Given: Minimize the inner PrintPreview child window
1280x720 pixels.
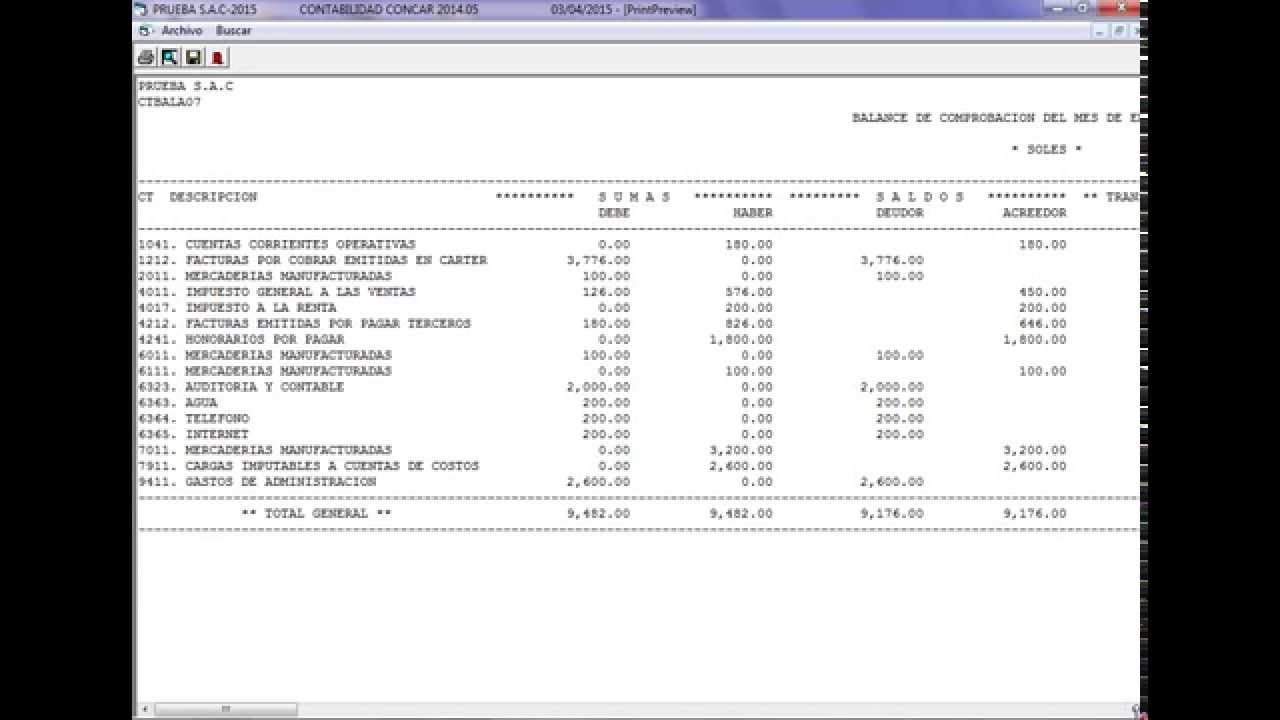Looking at the screenshot, I should click(1101, 31).
